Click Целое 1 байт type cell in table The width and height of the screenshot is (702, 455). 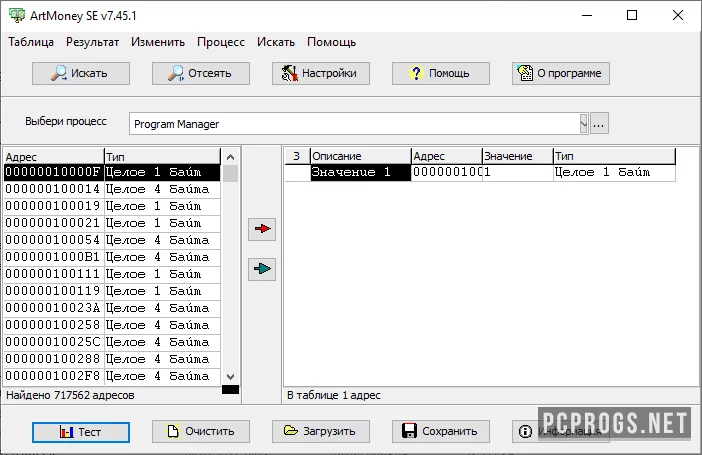pos(614,172)
